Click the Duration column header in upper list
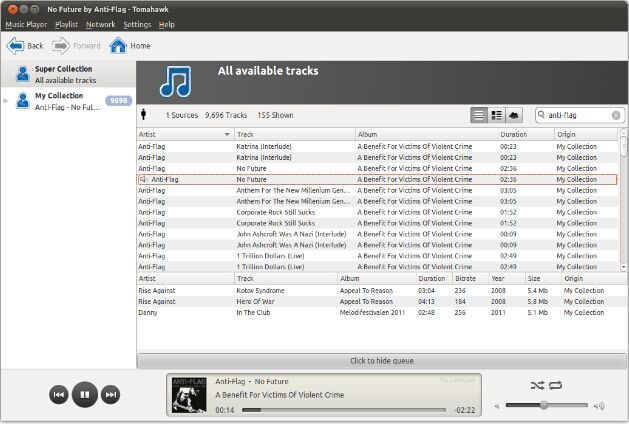 click(x=526, y=134)
